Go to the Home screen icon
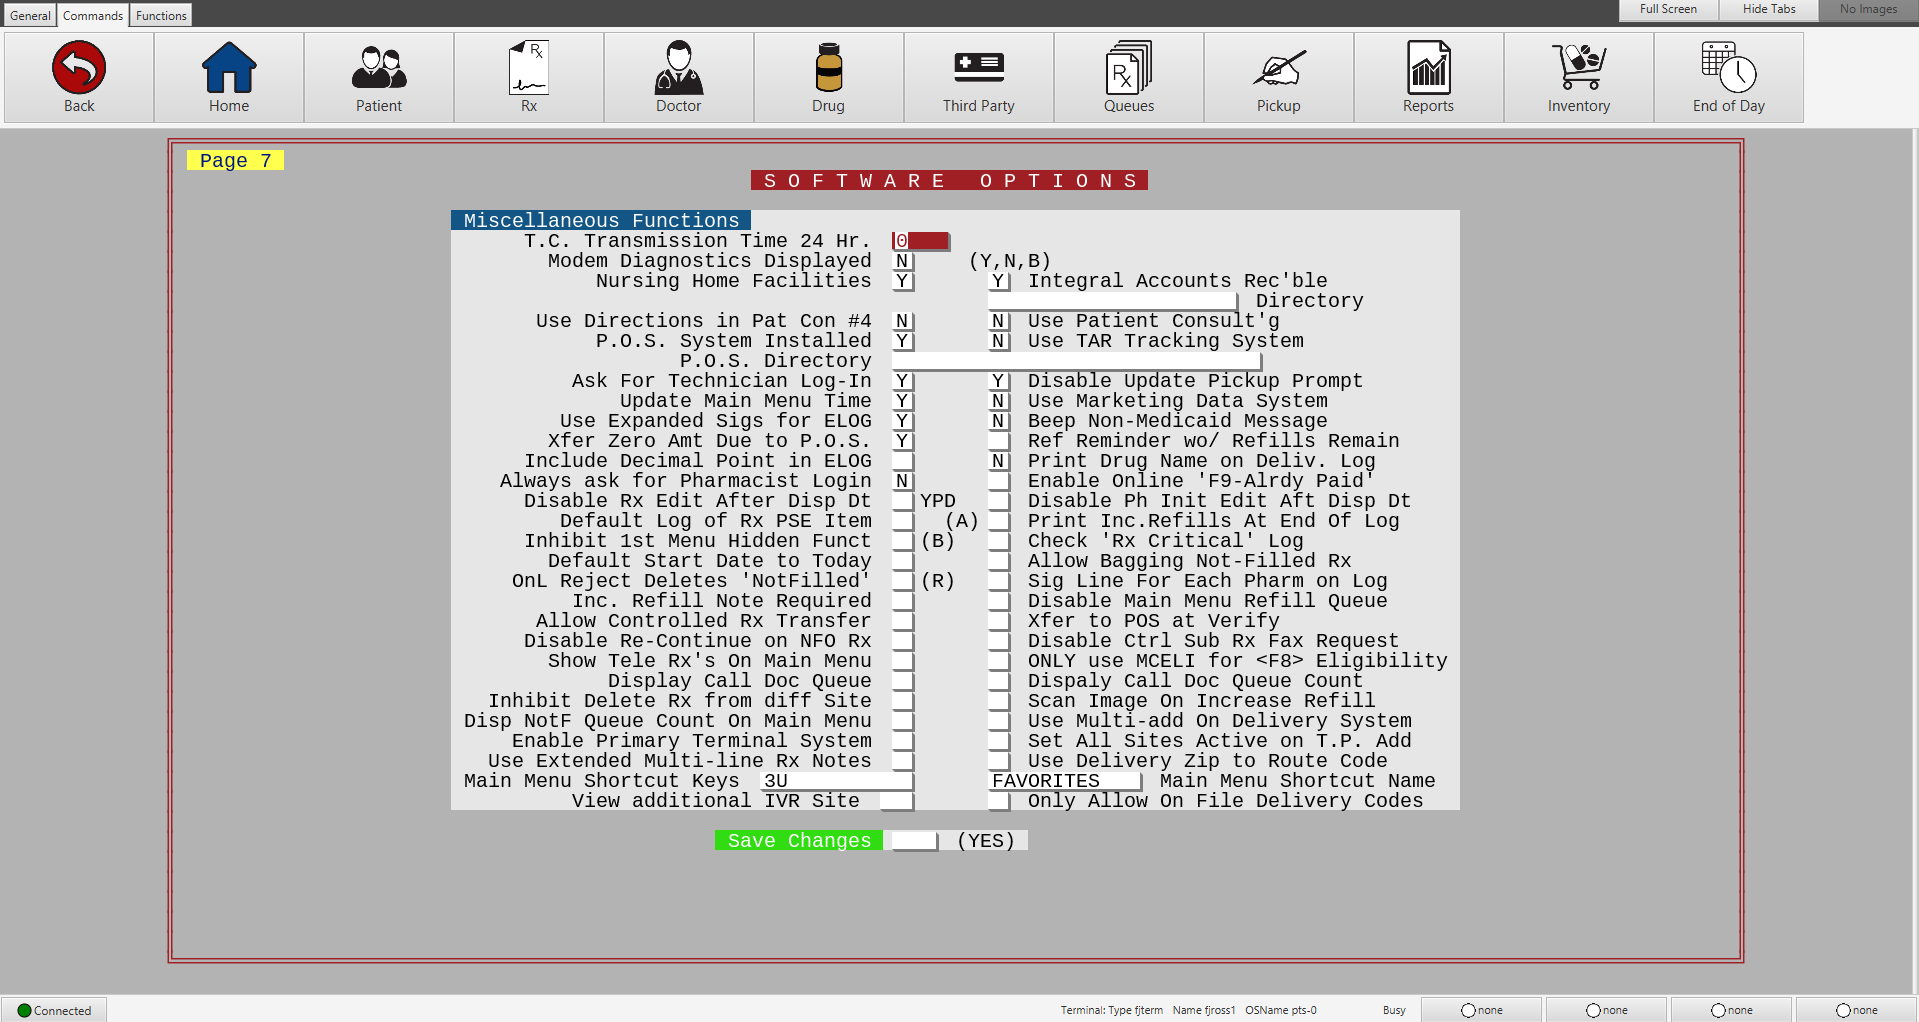Image resolution: width=1919 pixels, height=1022 pixels. pyautogui.click(x=229, y=68)
